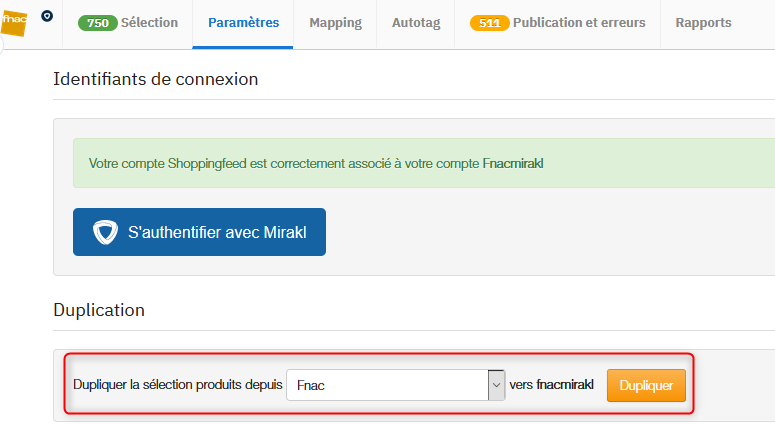This screenshot has height=430, width=775.
Task: Click the 'vers fnacmirakl' destination text
Action: (x=551, y=385)
